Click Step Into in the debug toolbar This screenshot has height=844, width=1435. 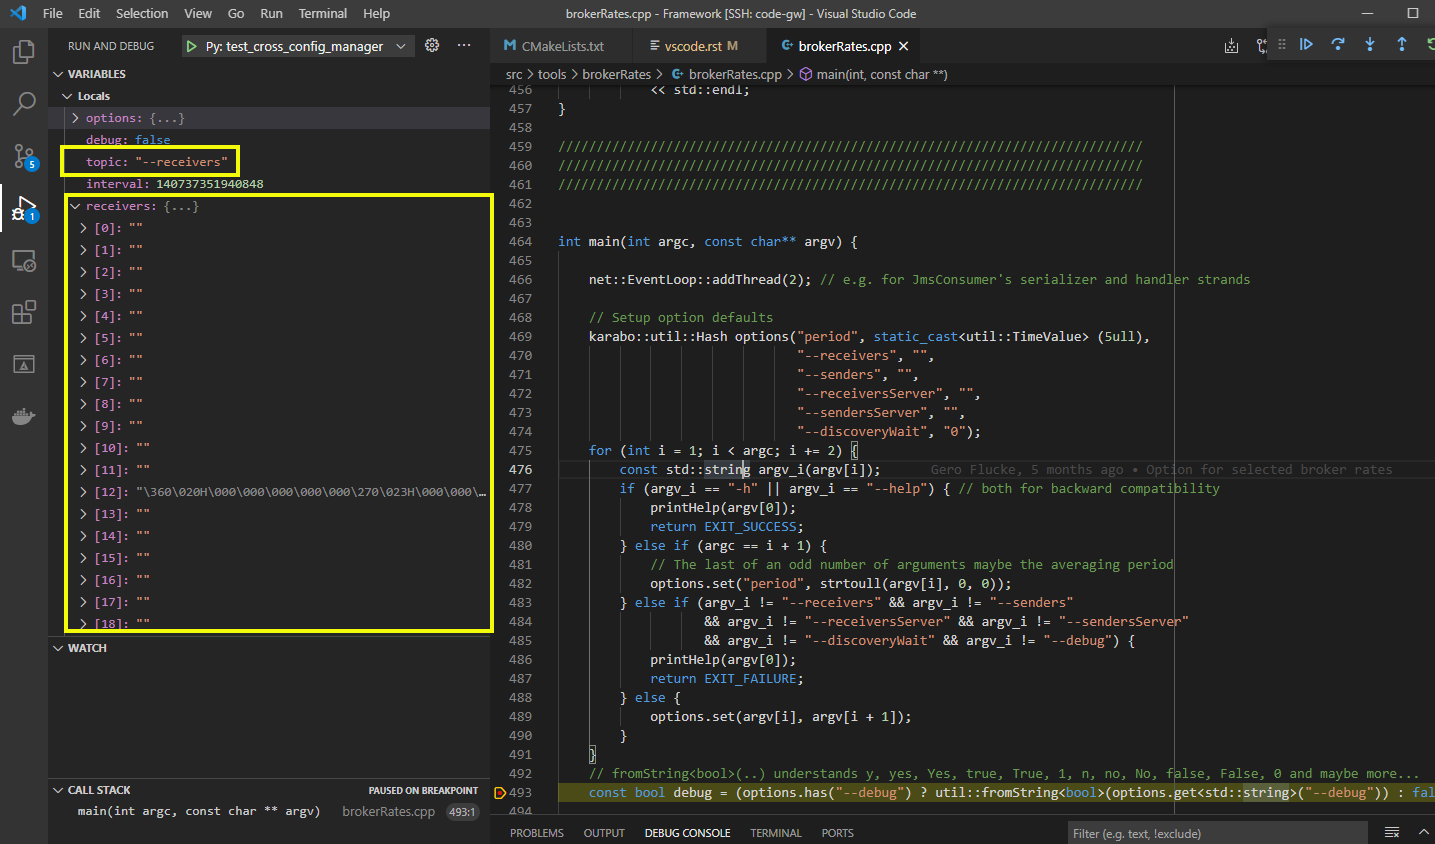(x=1370, y=44)
